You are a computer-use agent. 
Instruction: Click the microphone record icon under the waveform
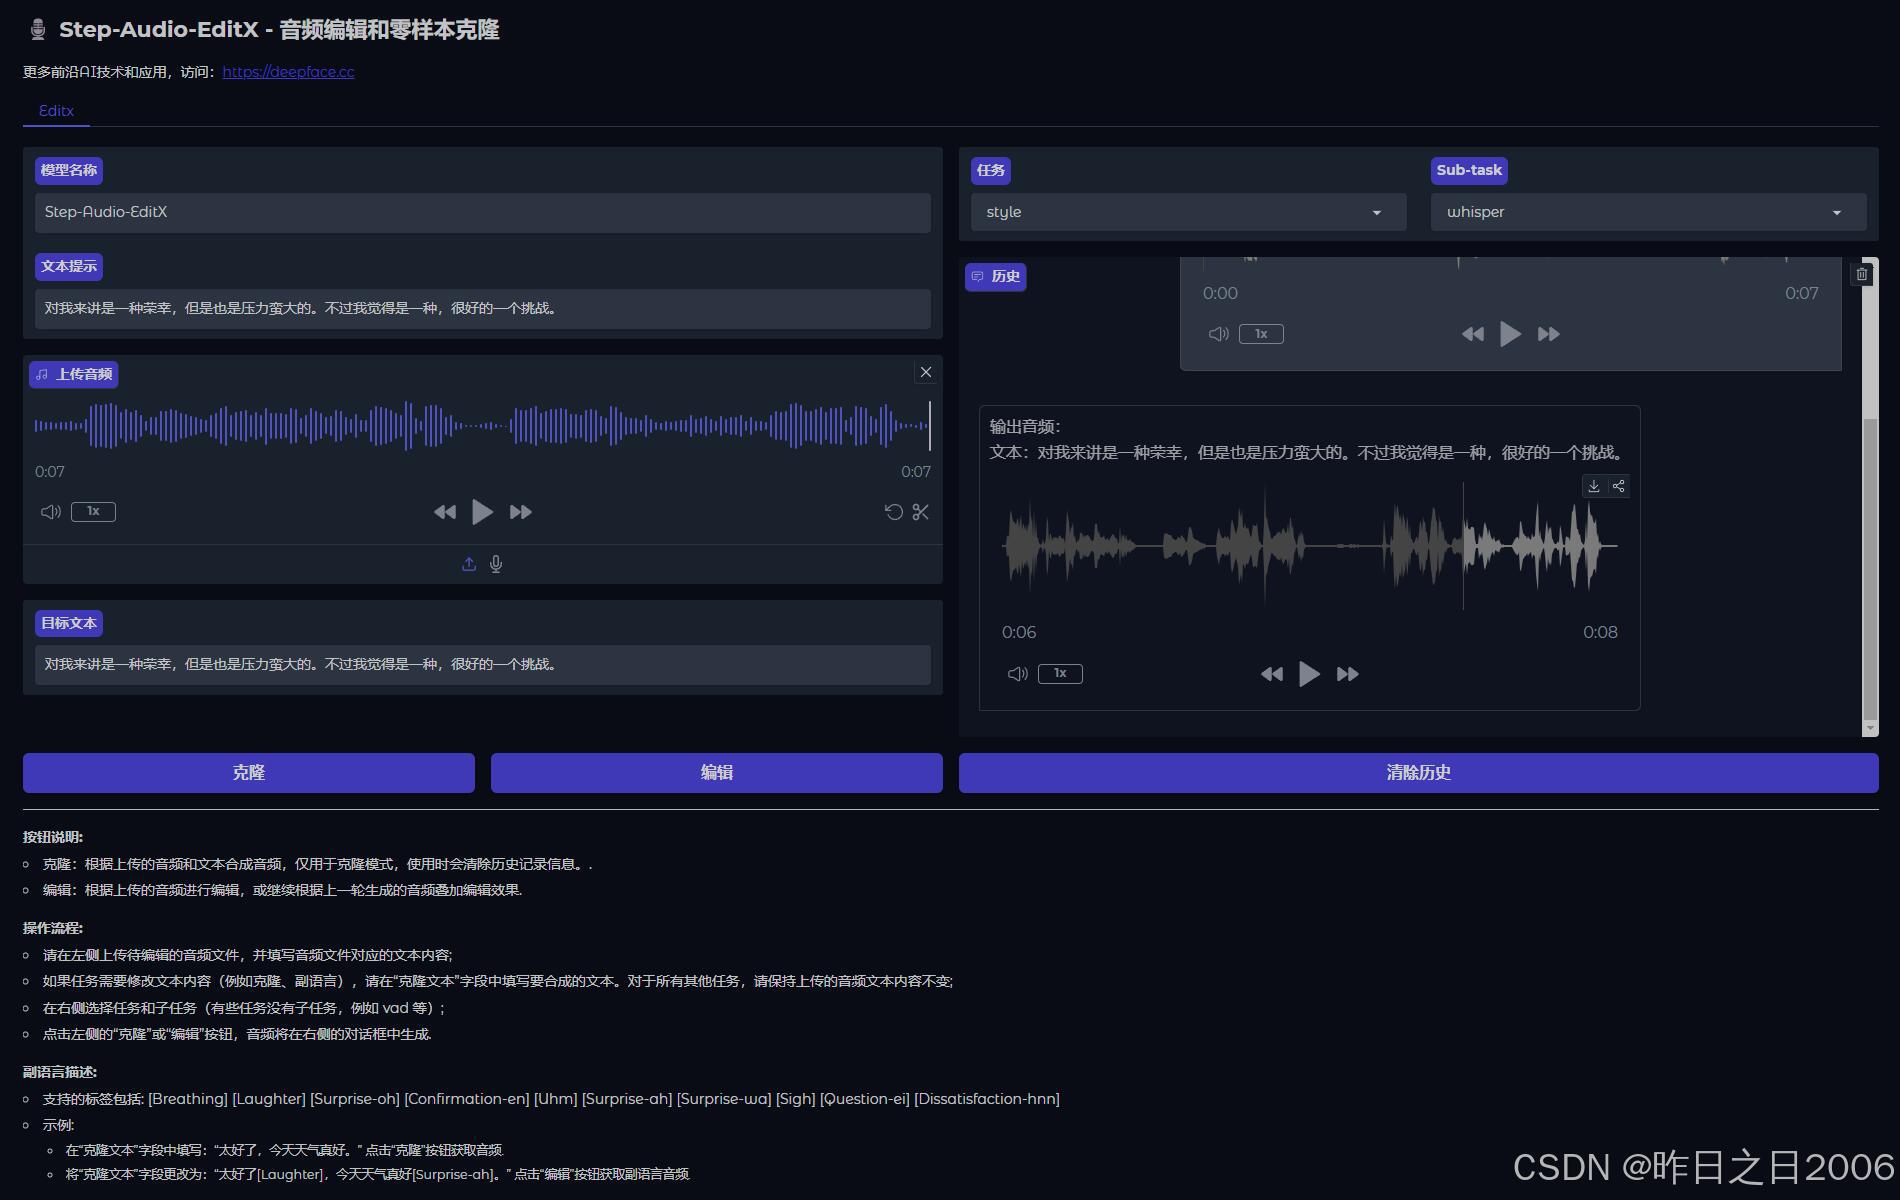[496, 564]
